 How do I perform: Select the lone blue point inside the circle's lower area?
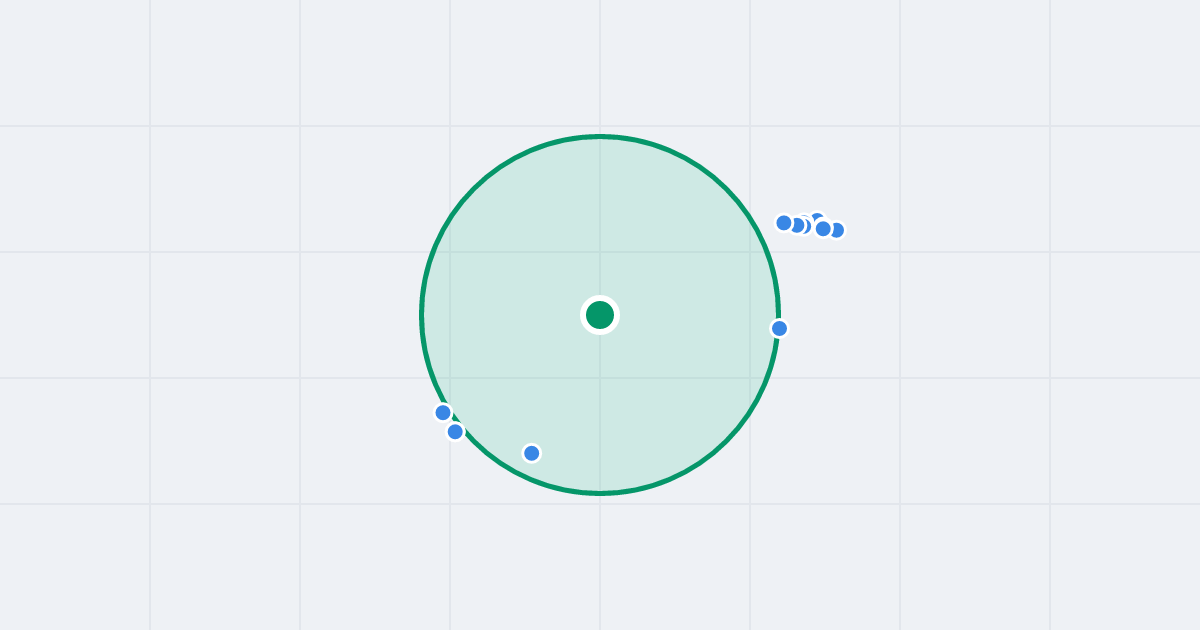[x=532, y=453]
